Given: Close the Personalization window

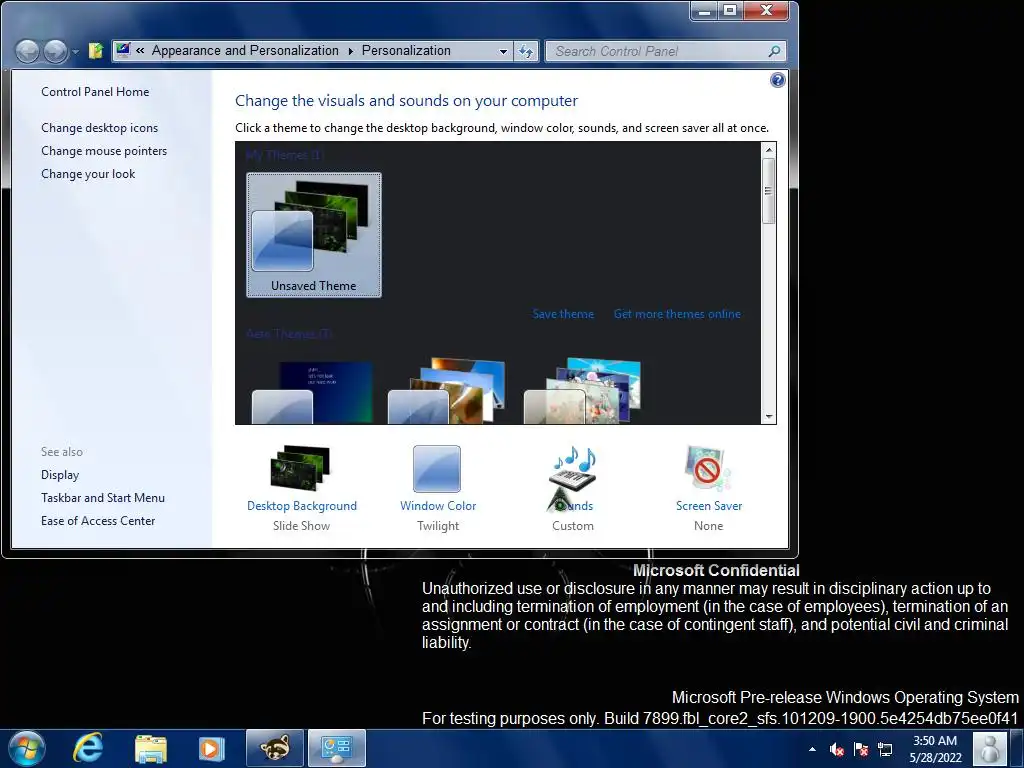Looking at the screenshot, I should coord(767,10).
